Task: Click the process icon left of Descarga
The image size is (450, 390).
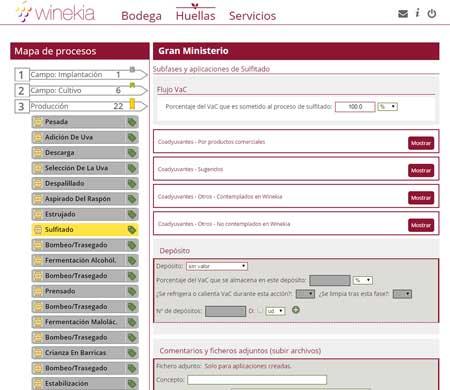Action: [38, 153]
